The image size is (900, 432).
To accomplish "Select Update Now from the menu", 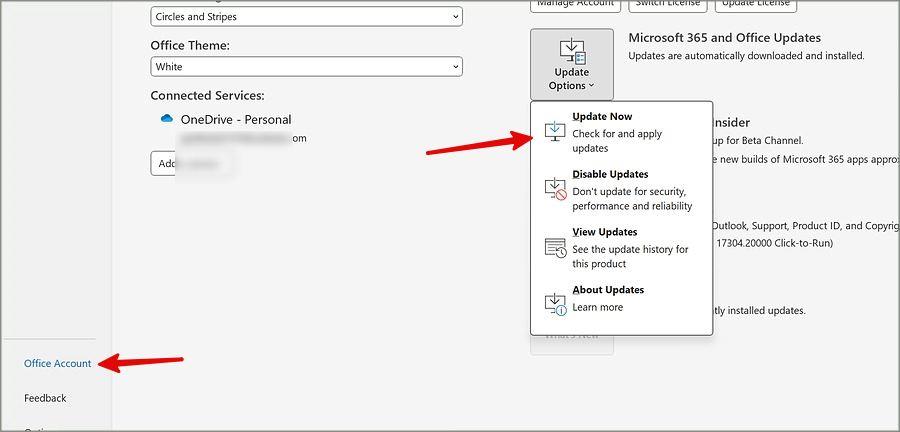I will 622,132.
